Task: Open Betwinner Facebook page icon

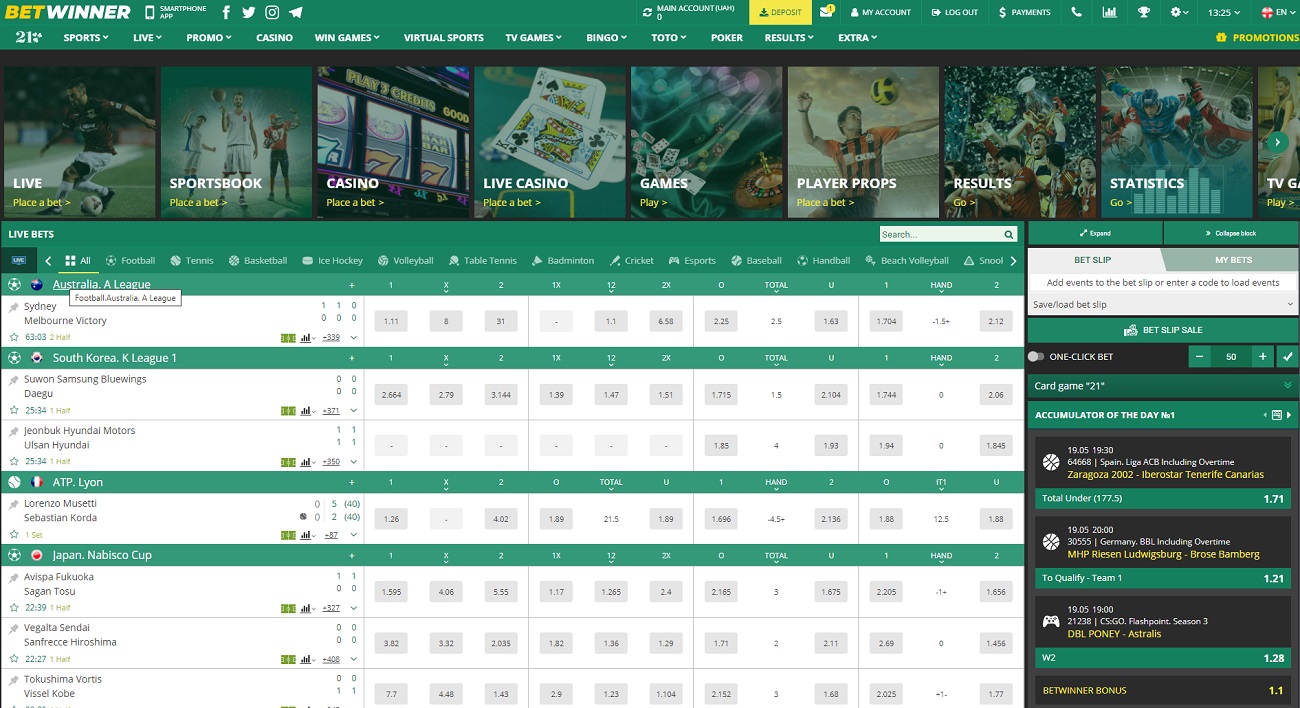Action: pyautogui.click(x=226, y=13)
